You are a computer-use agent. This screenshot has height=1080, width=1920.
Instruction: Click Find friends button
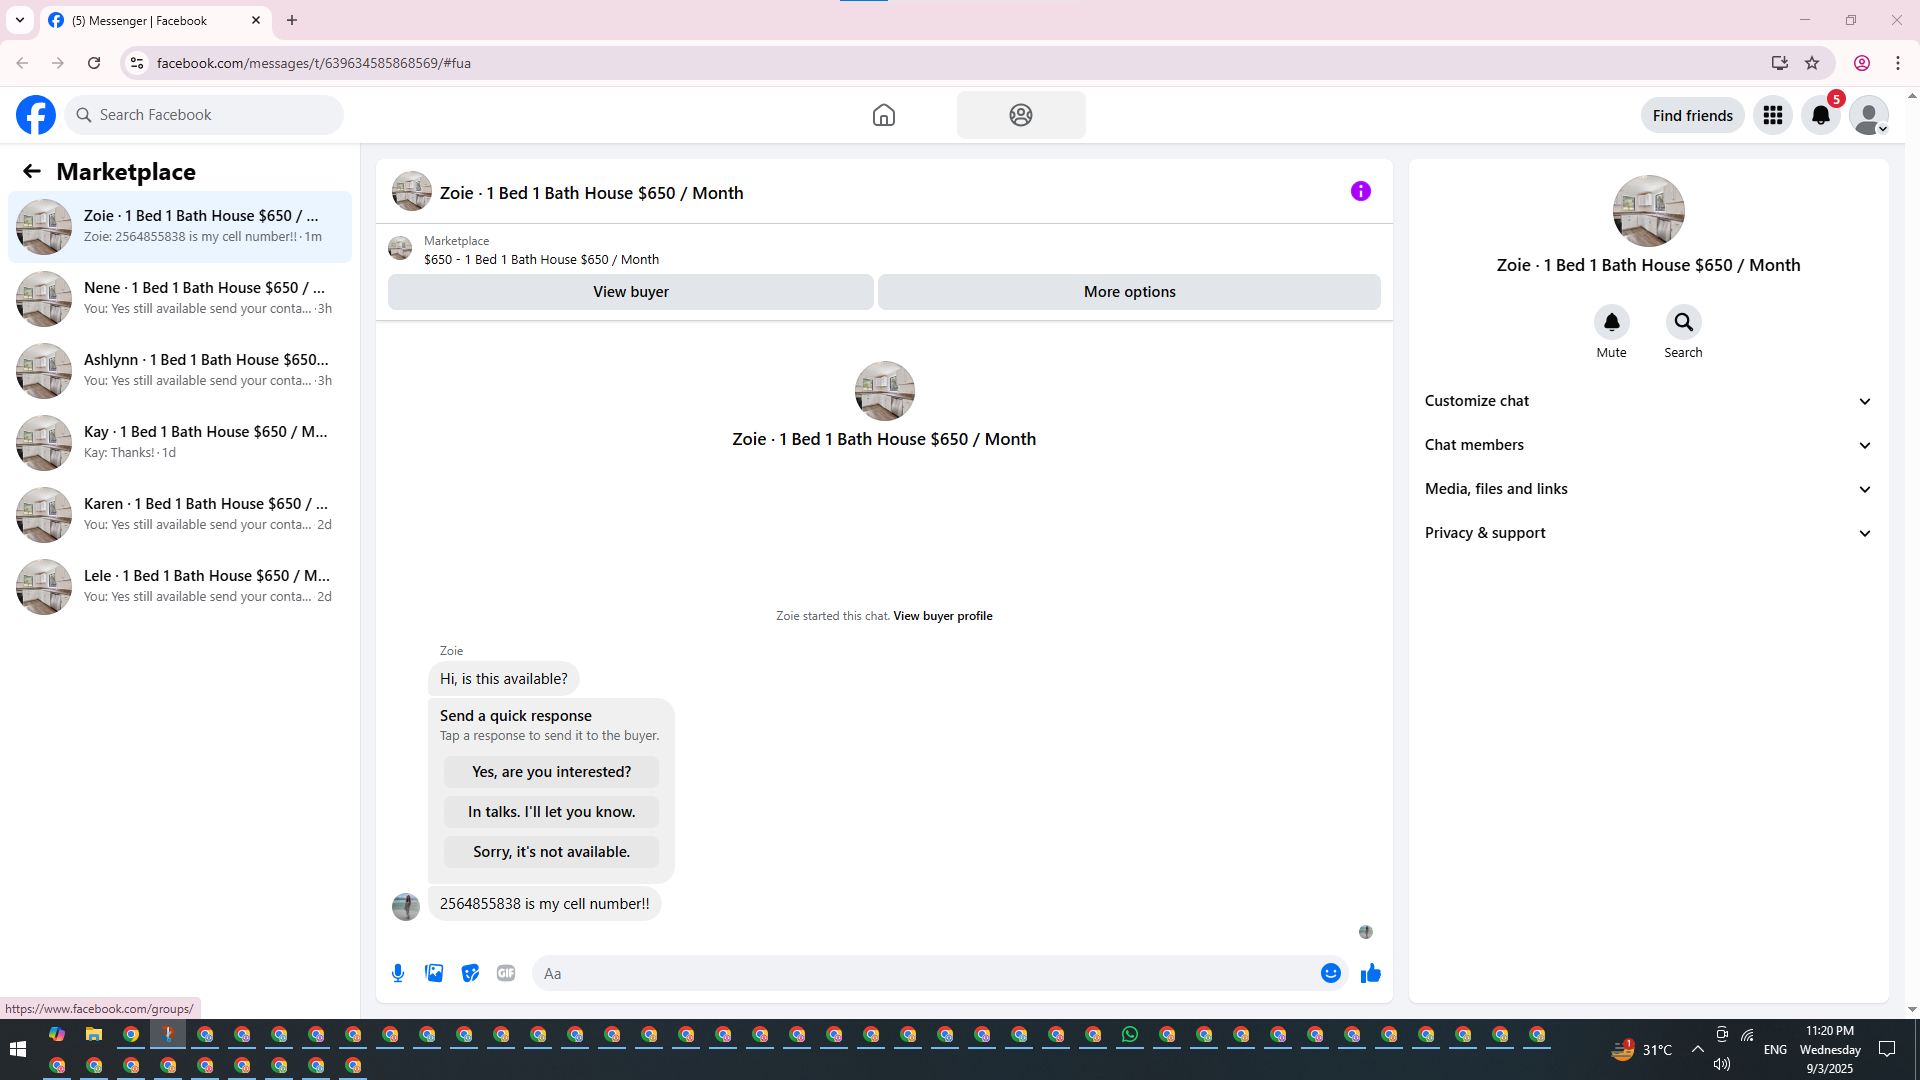click(x=1693, y=115)
